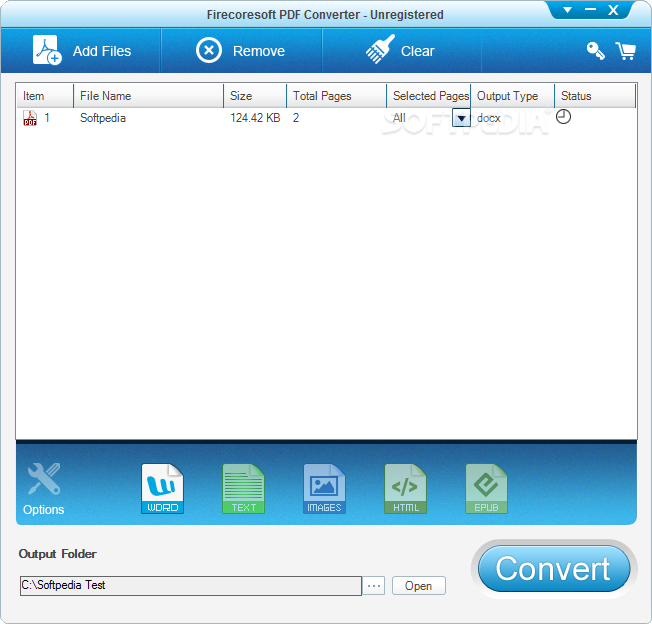
Task: Close the PDF Converter window
Action: pos(613,10)
